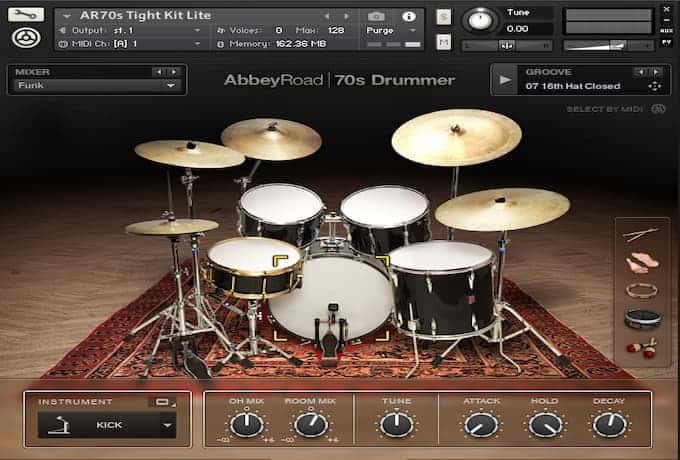The height and width of the screenshot is (460, 680).
Task: Click the Tune value 0.00
Action: click(x=517, y=29)
